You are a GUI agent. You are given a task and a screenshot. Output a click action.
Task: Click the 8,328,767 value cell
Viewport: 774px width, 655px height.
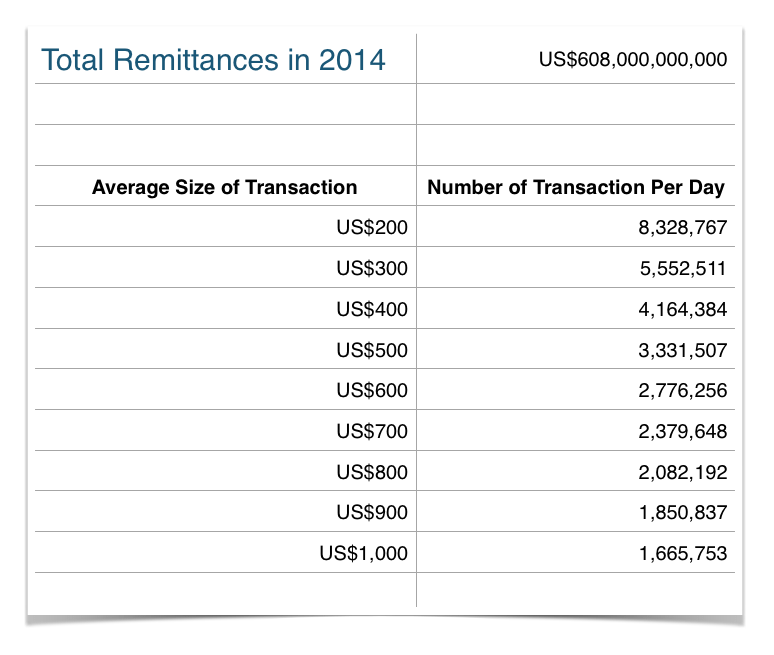pyautogui.click(x=684, y=228)
